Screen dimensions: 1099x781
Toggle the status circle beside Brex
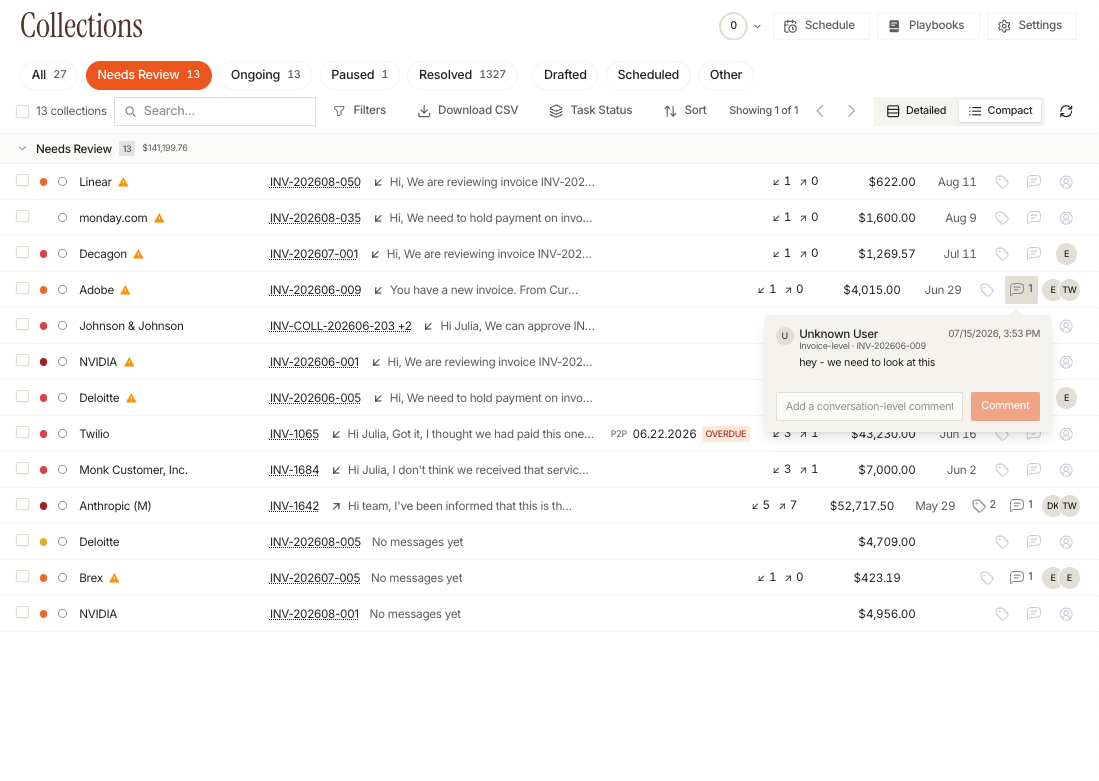(x=62, y=578)
